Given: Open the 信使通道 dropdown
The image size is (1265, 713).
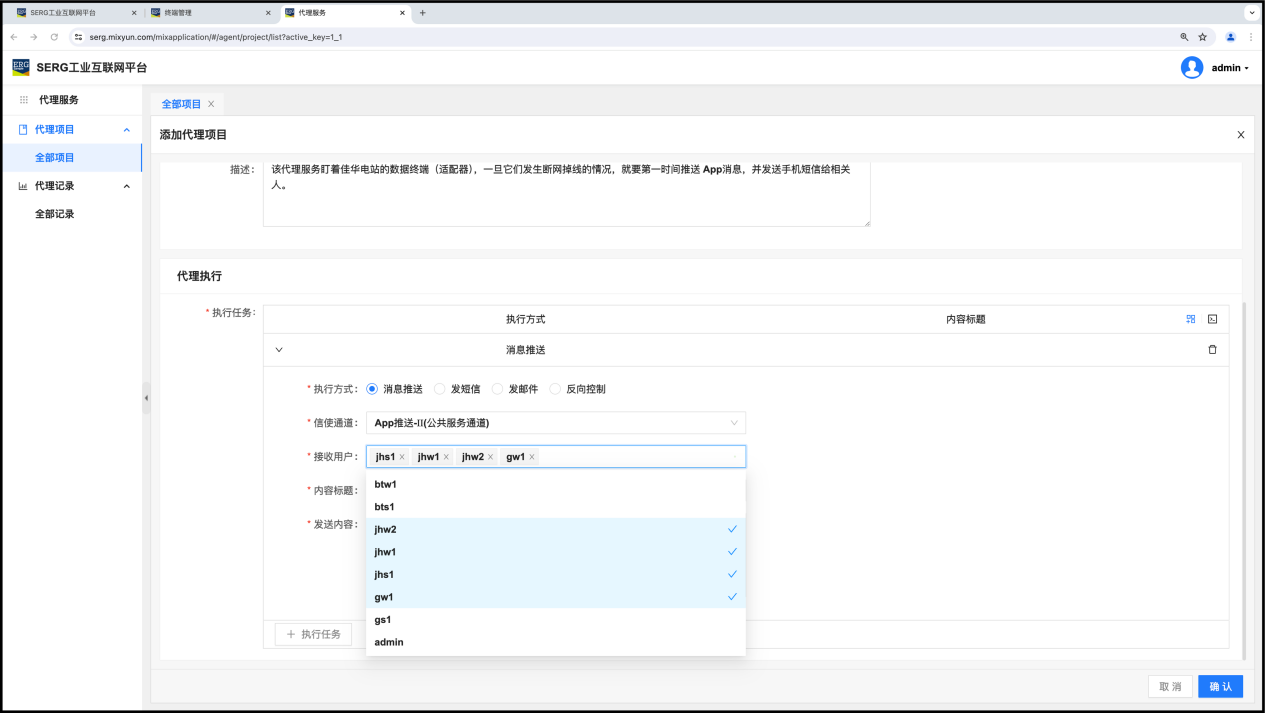Looking at the screenshot, I should click(x=555, y=423).
